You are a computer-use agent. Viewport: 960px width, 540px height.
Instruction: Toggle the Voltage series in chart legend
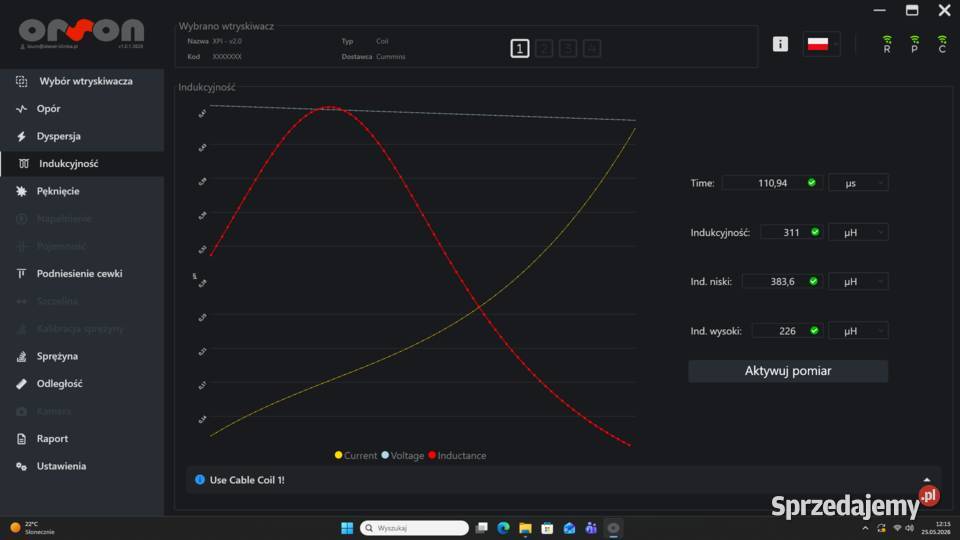pos(403,456)
